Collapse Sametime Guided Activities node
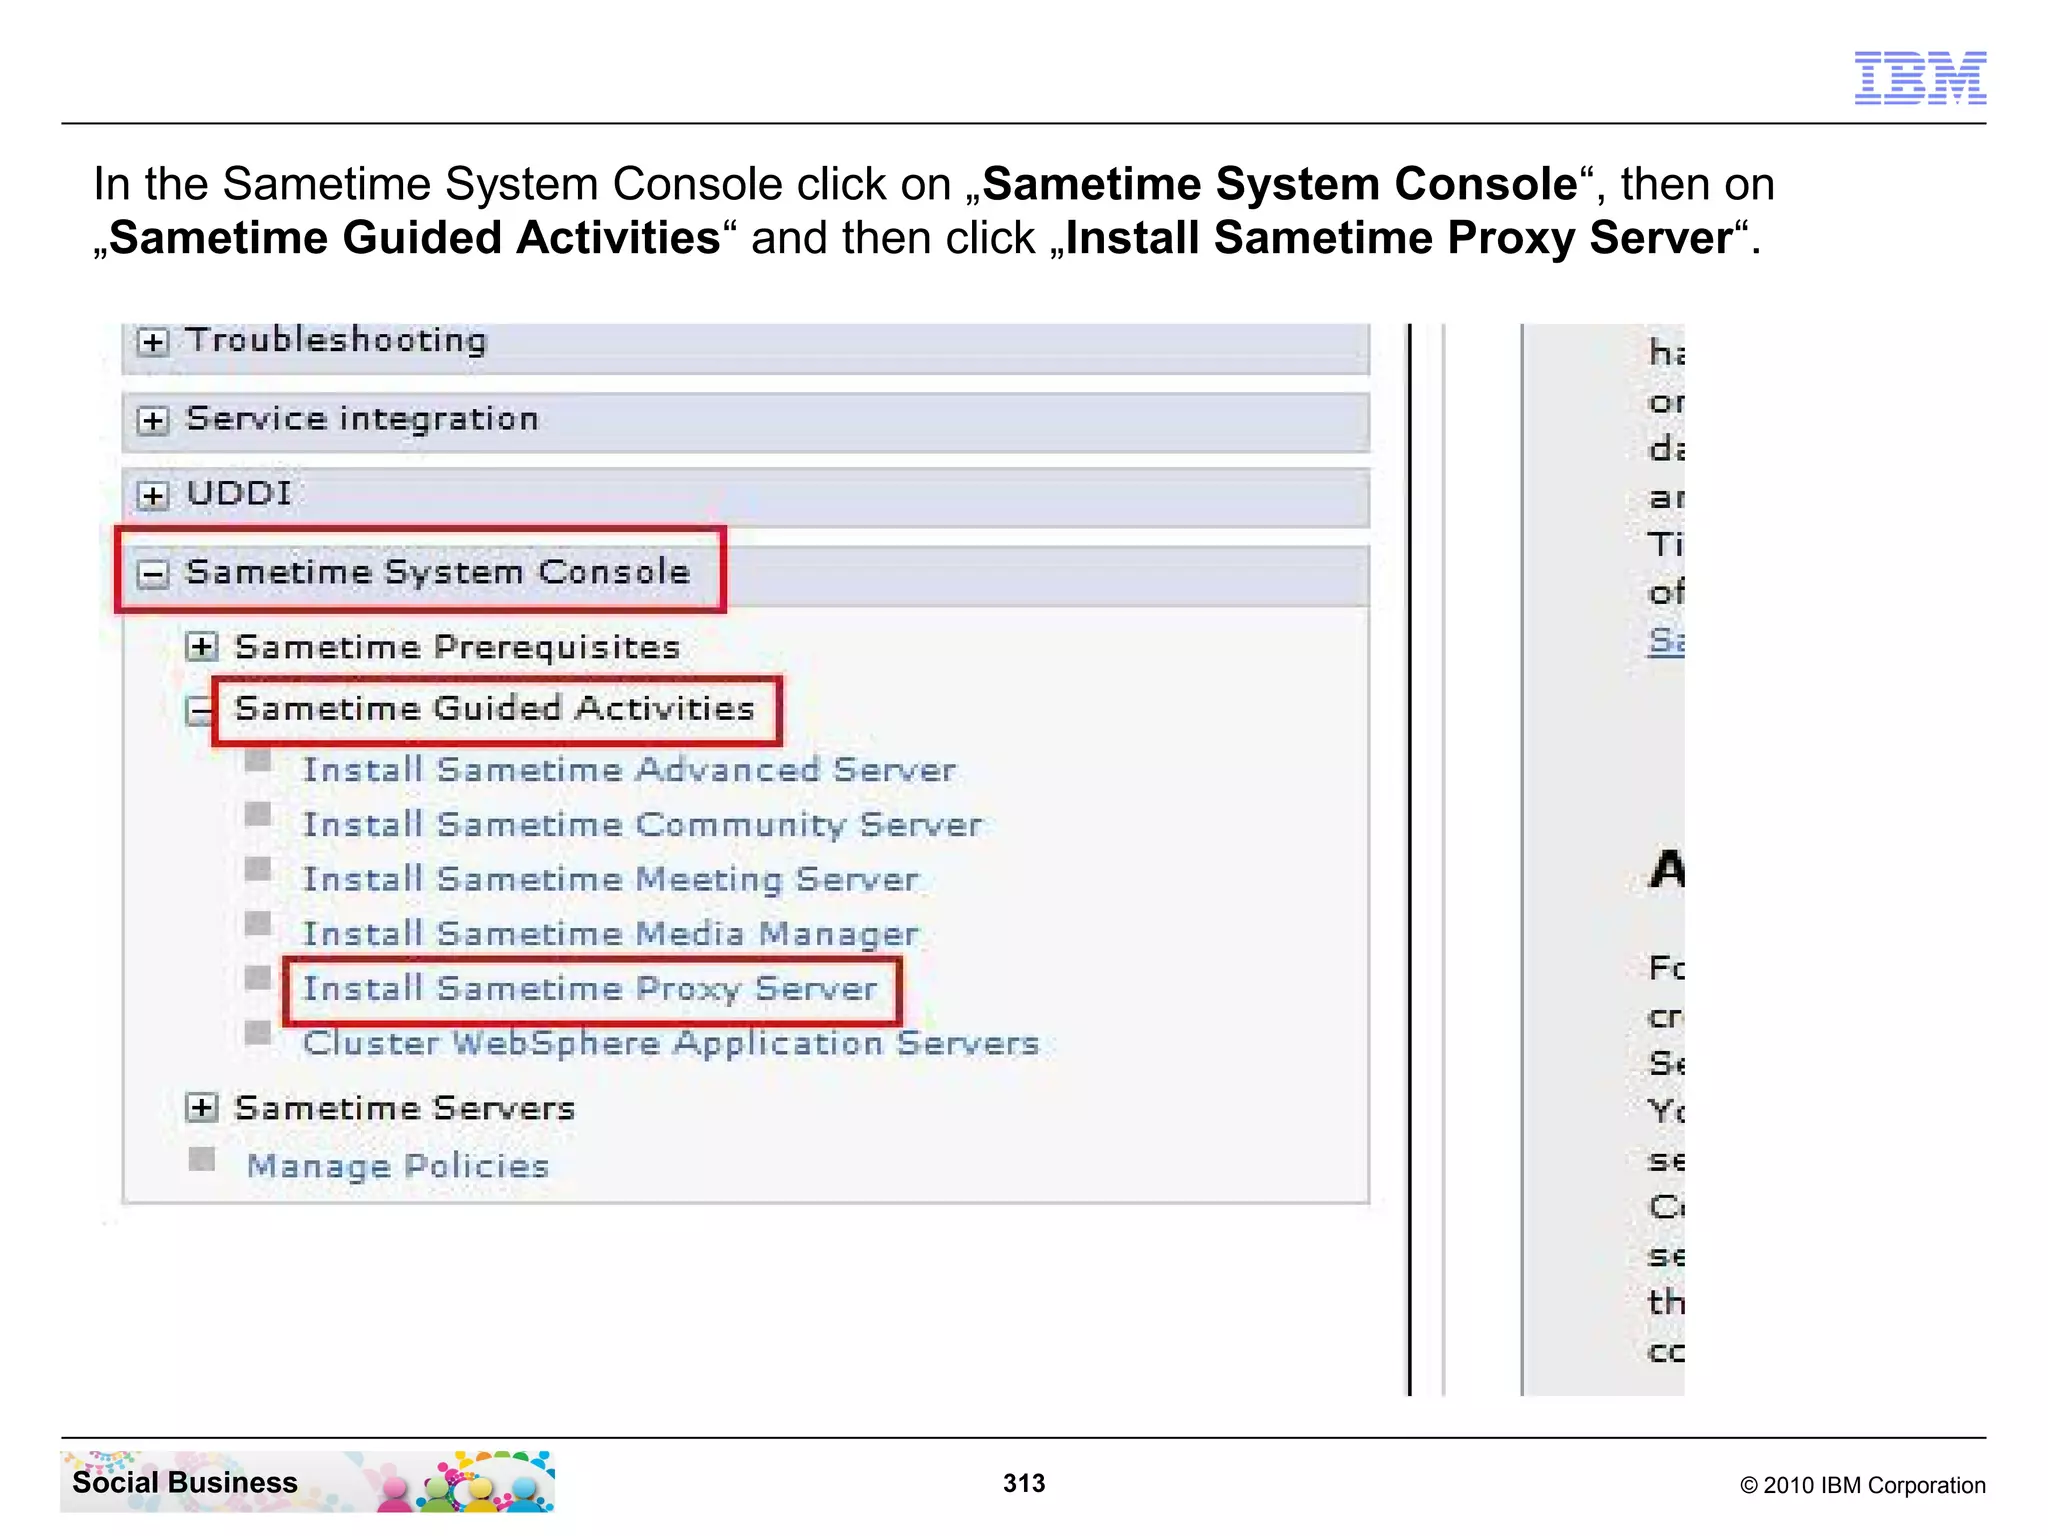 200,711
